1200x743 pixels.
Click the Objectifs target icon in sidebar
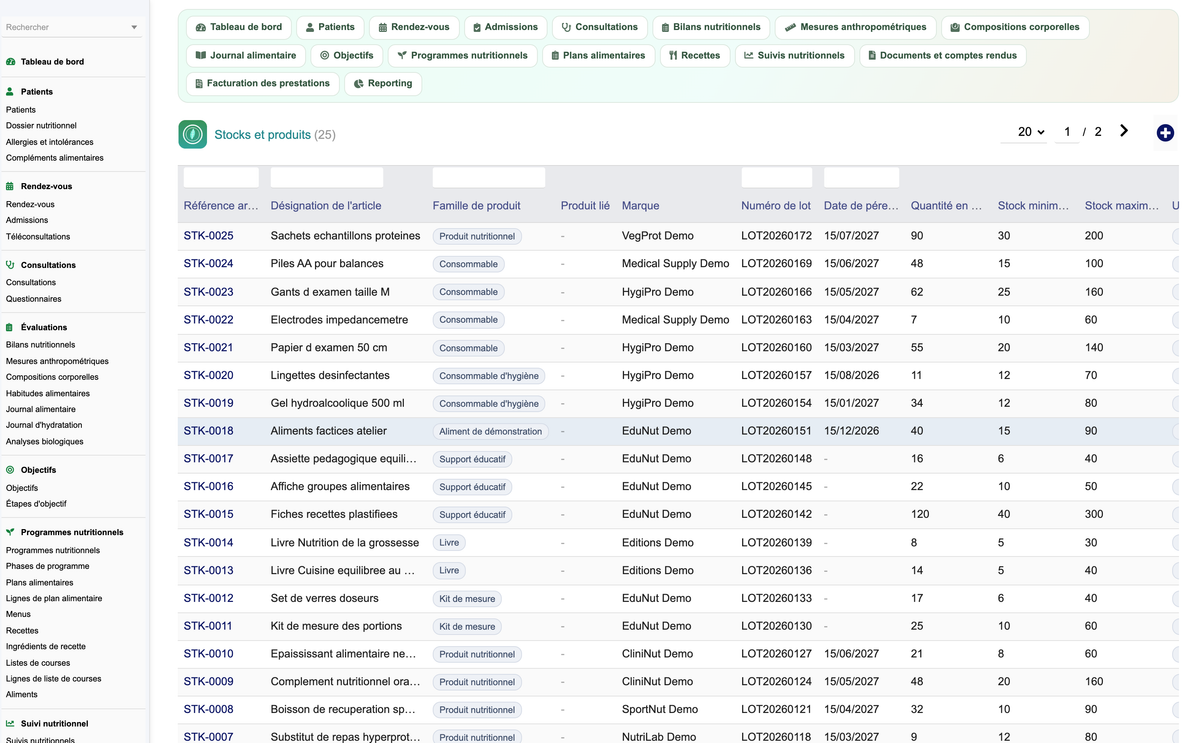click(10, 470)
